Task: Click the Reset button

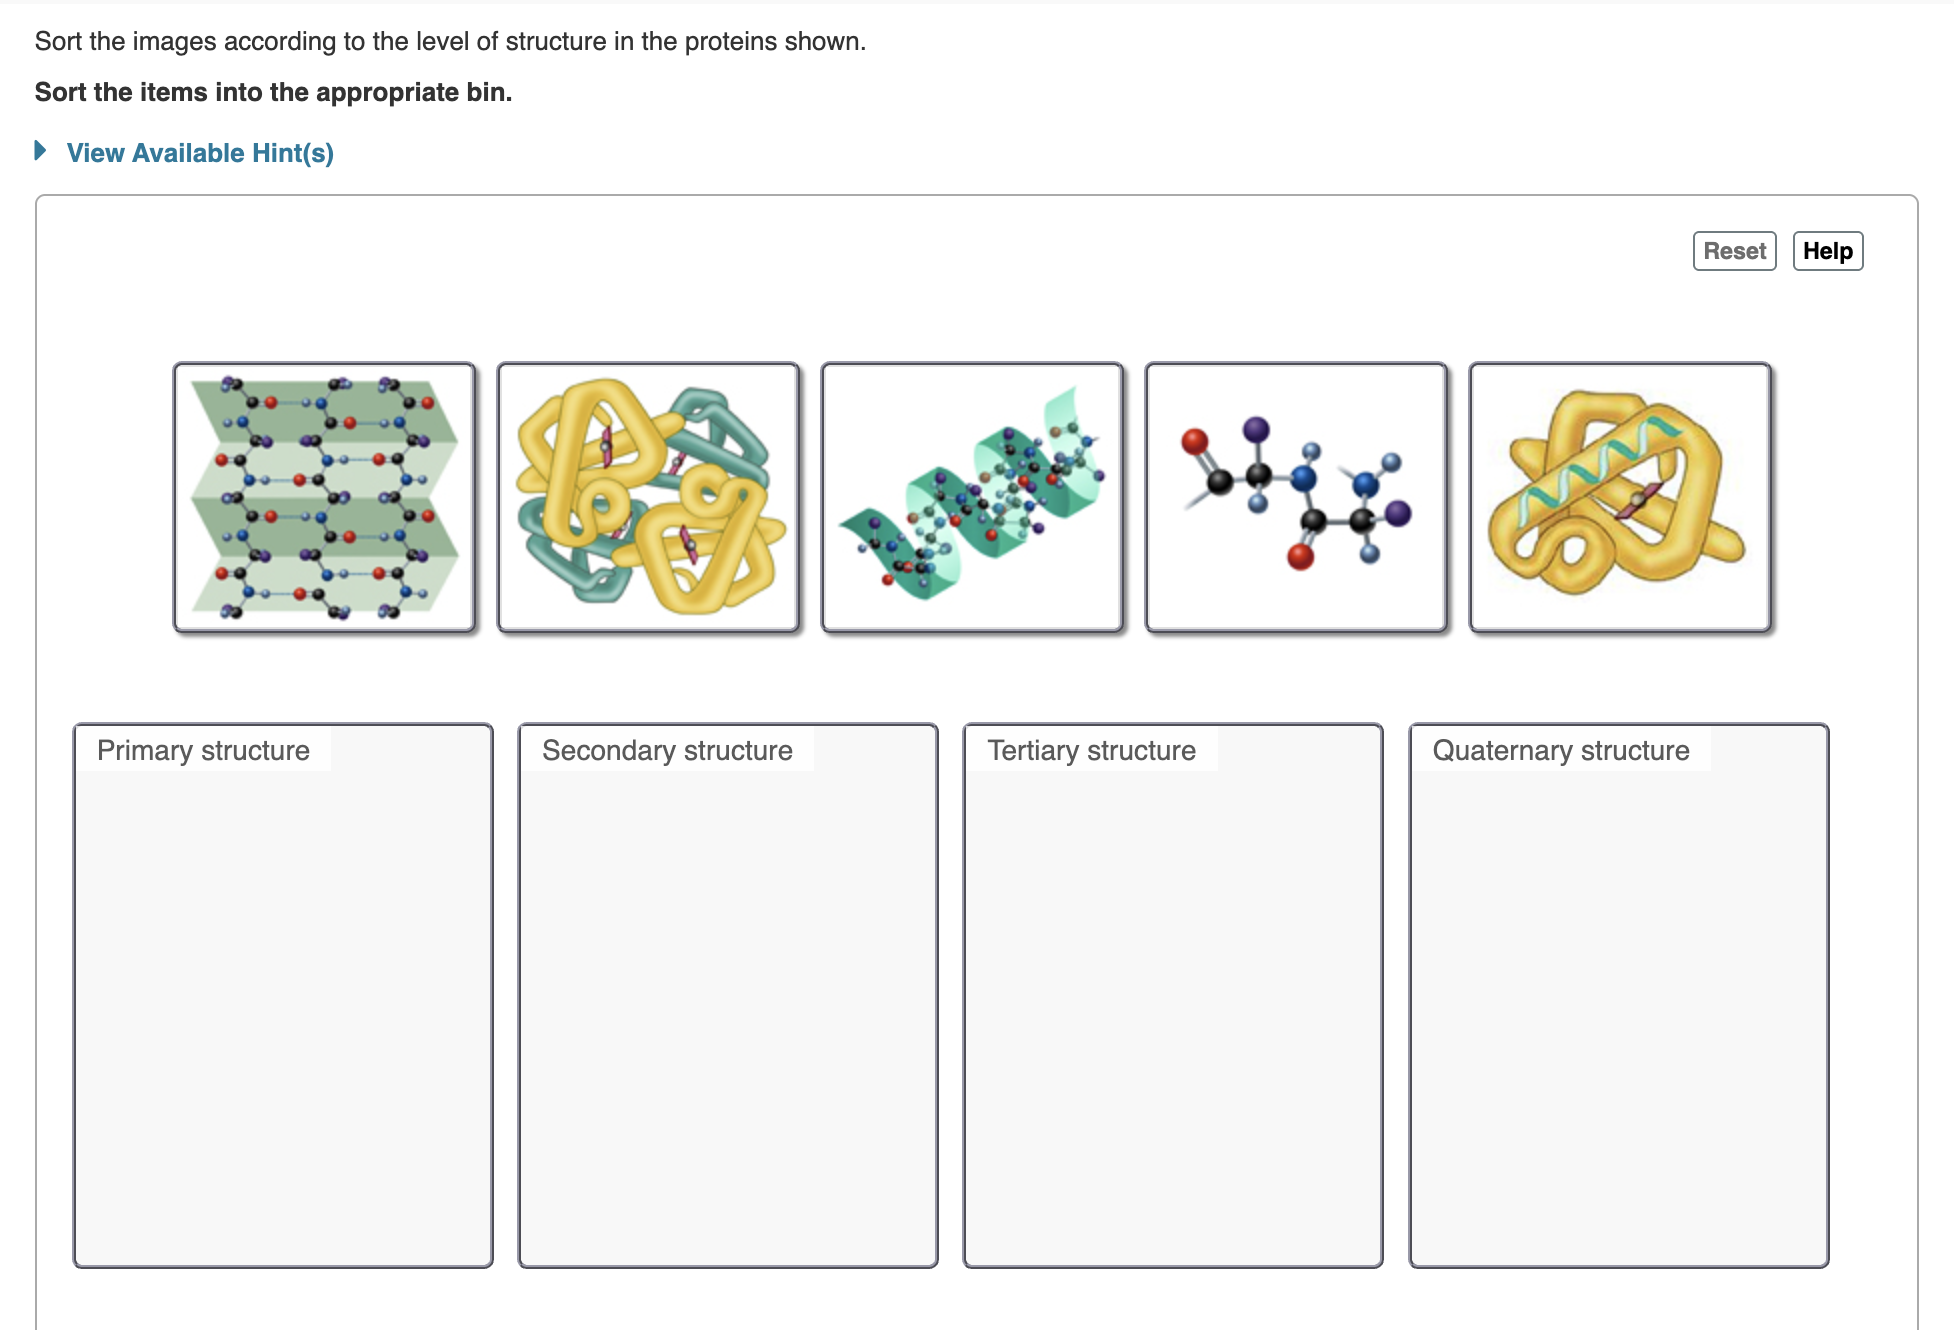Action: tap(1734, 251)
